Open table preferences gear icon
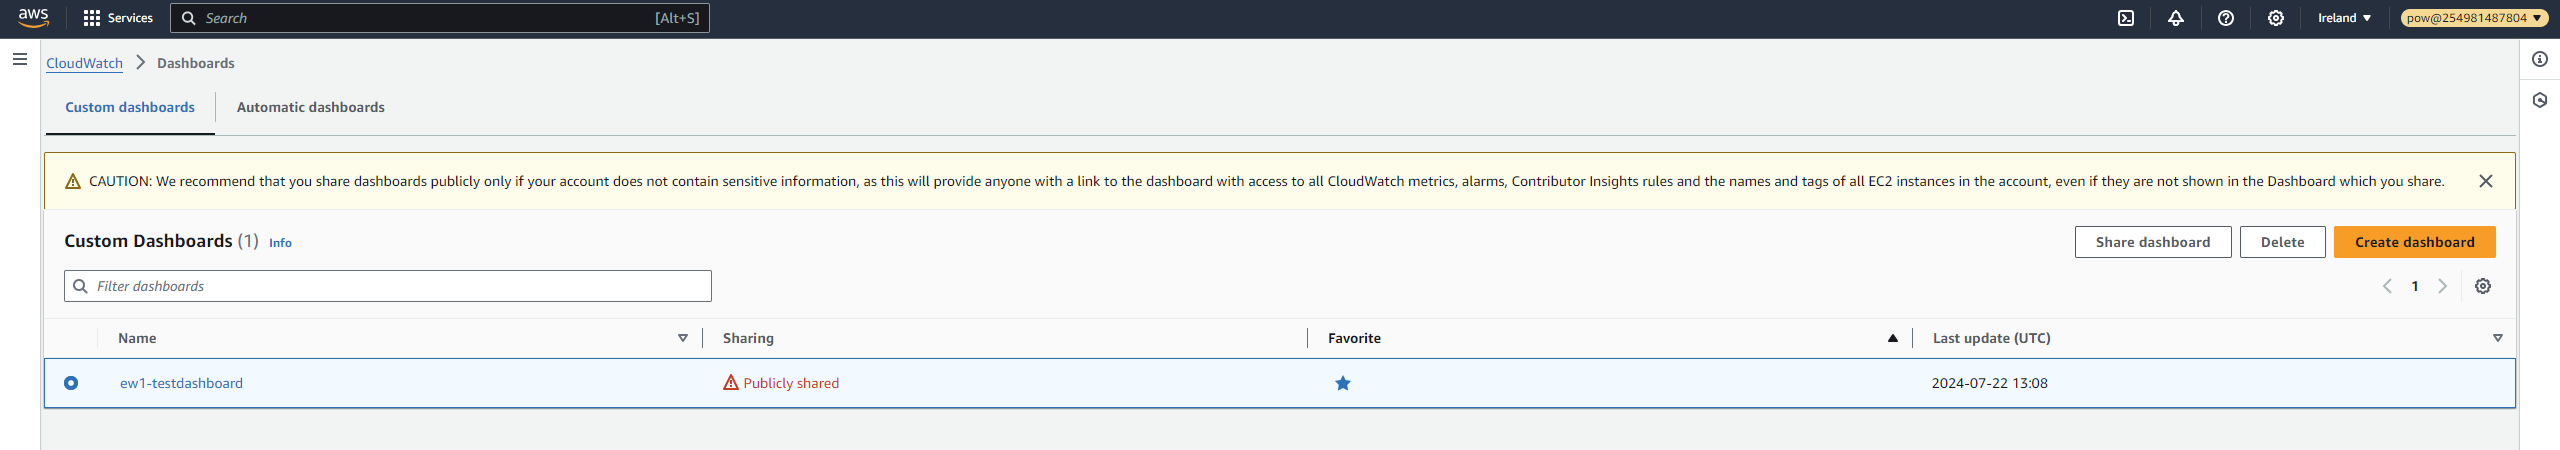This screenshot has height=450, width=2560. coord(2483,286)
